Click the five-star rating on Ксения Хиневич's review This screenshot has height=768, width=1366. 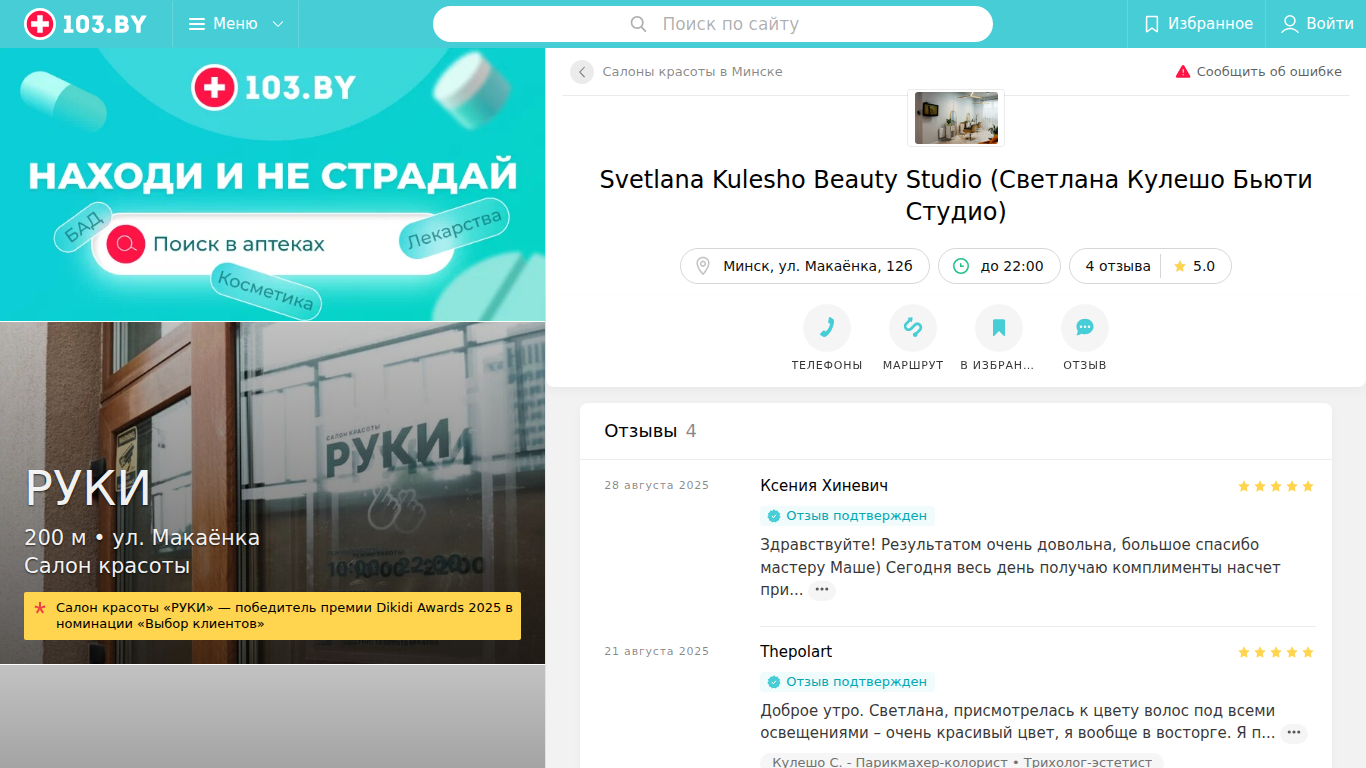(1276, 486)
